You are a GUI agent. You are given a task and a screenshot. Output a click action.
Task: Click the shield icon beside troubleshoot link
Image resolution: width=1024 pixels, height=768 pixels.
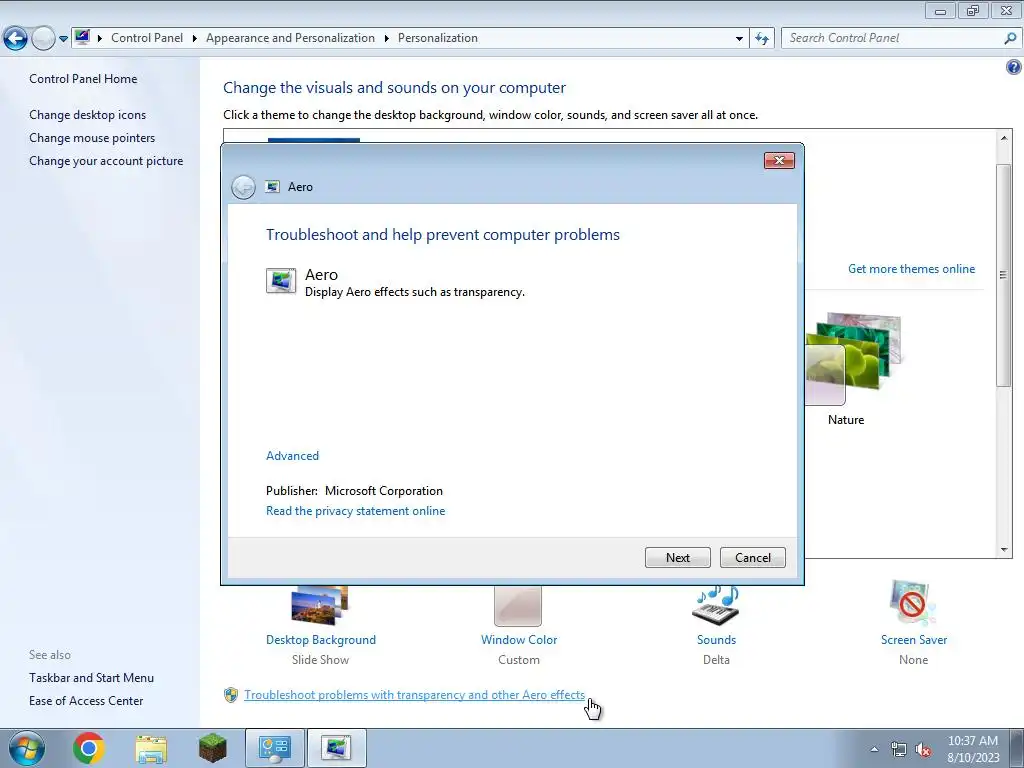tap(231, 695)
